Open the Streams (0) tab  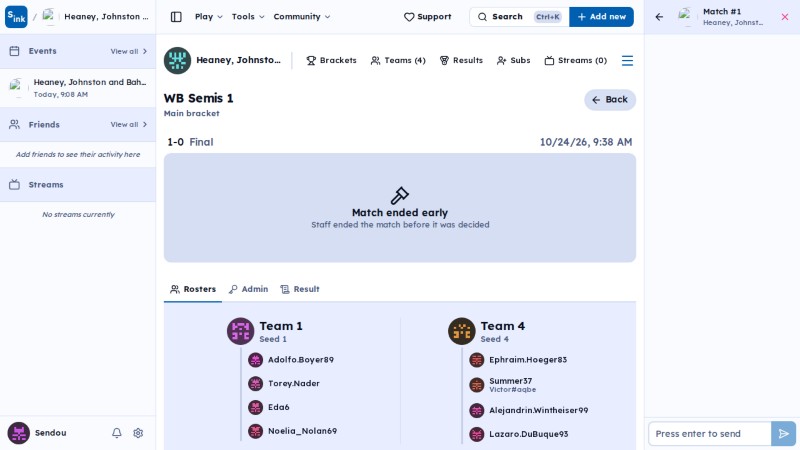576,60
